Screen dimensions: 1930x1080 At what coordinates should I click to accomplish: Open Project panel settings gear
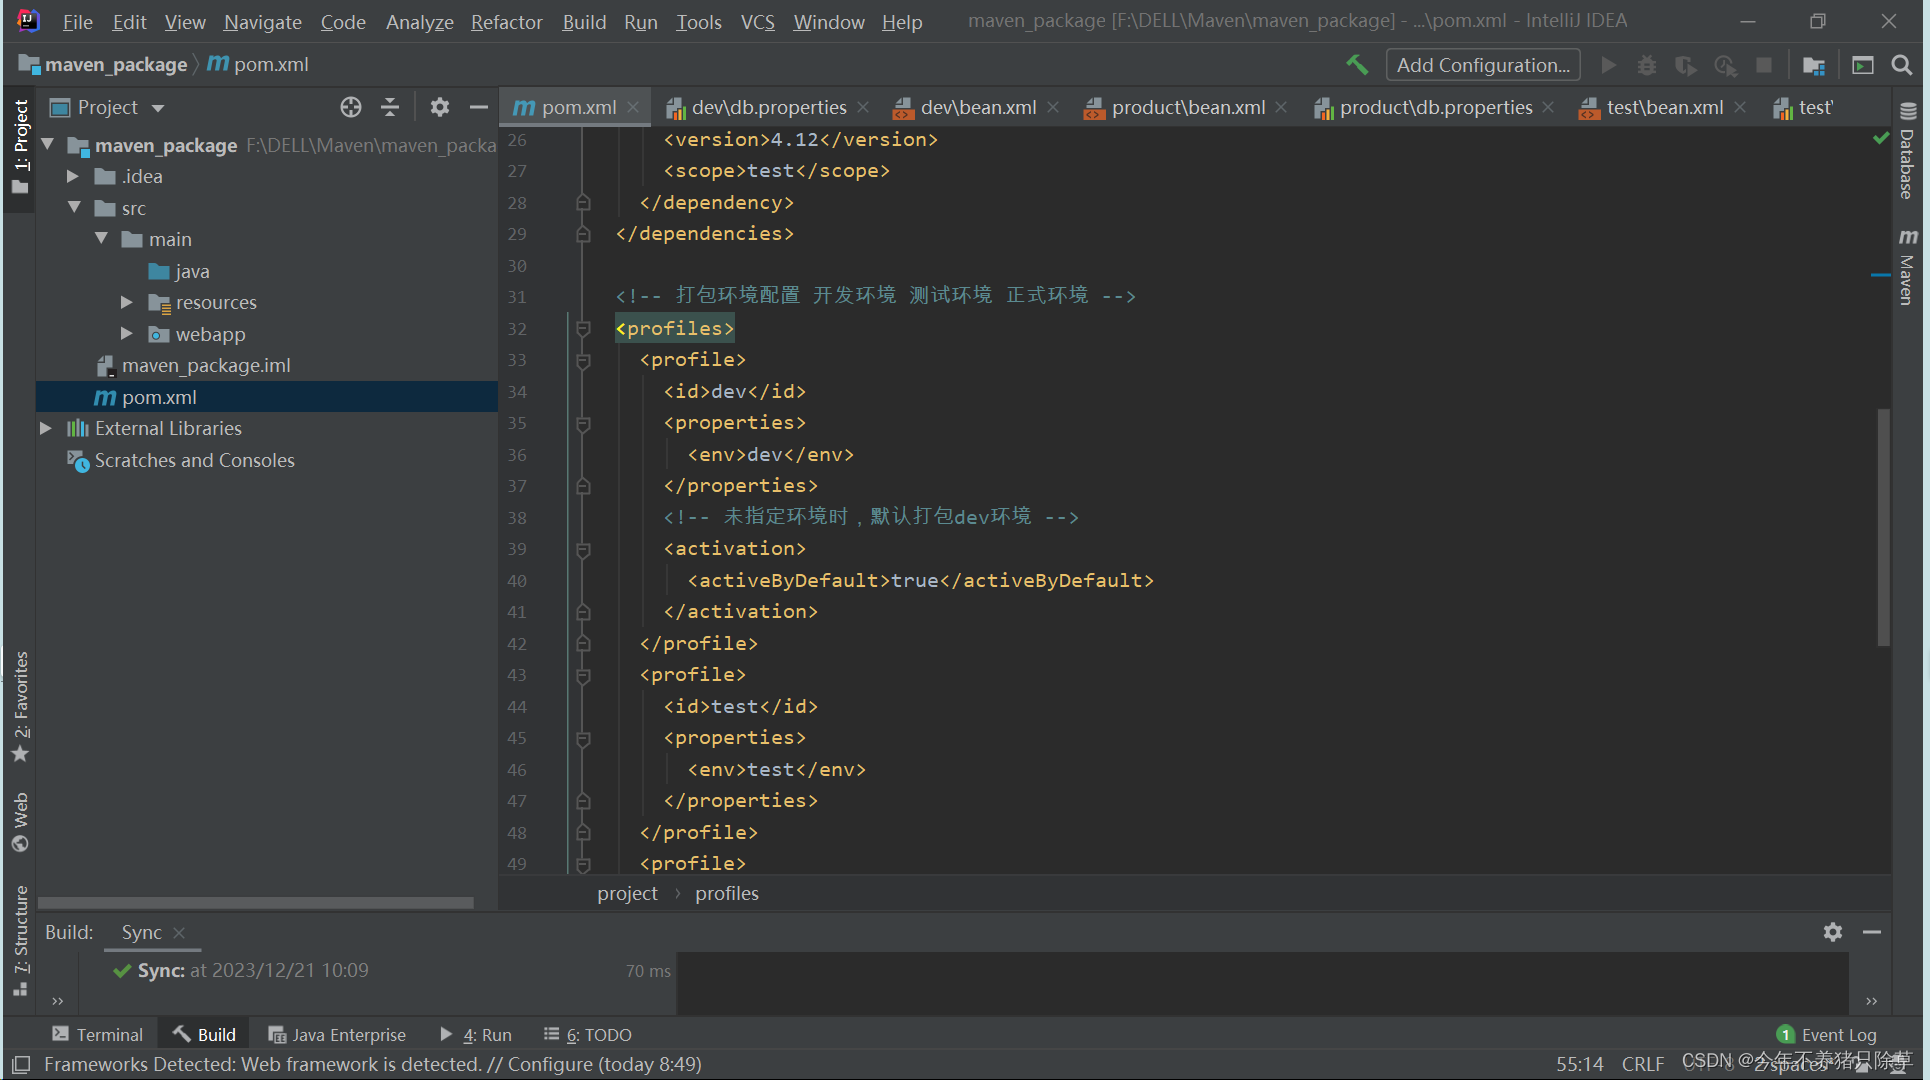coord(440,107)
